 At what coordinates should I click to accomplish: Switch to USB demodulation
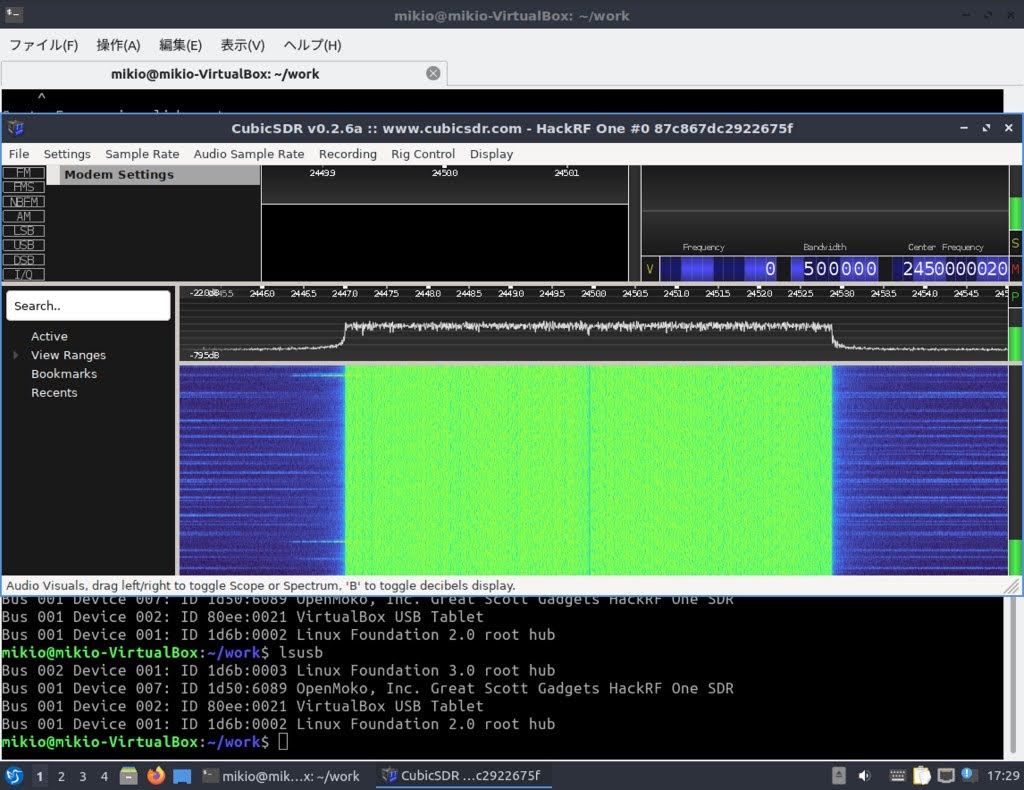coord(23,244)
